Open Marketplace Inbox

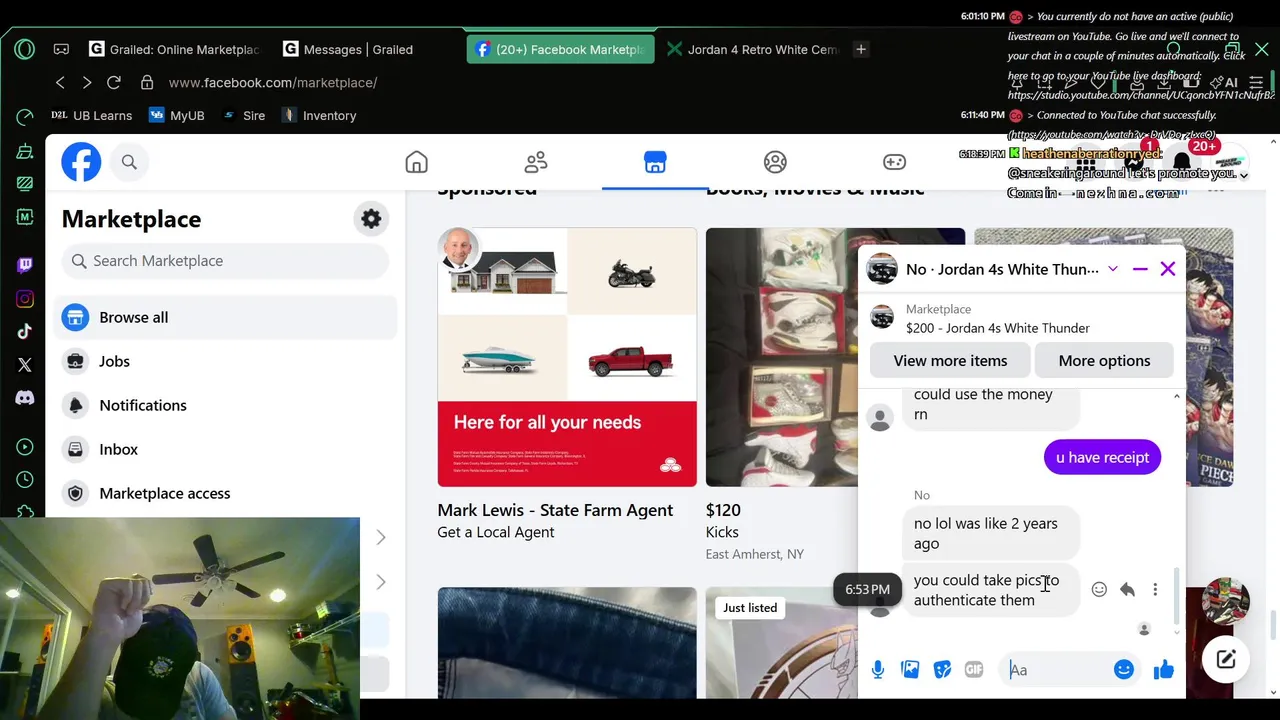pos(226,449)
